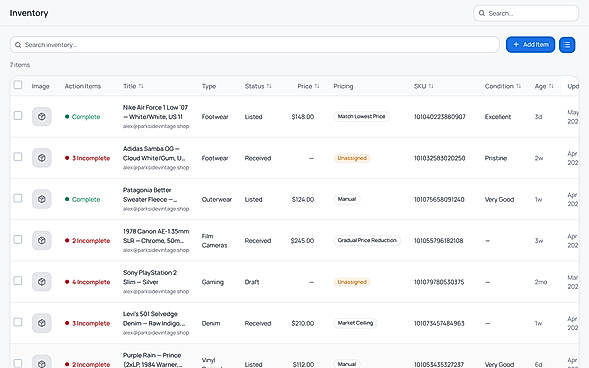The height and width of the screenshot is (368, 589).
Task: Open the Purple Rain – Prince title
Action: click(x=153, y=360)
